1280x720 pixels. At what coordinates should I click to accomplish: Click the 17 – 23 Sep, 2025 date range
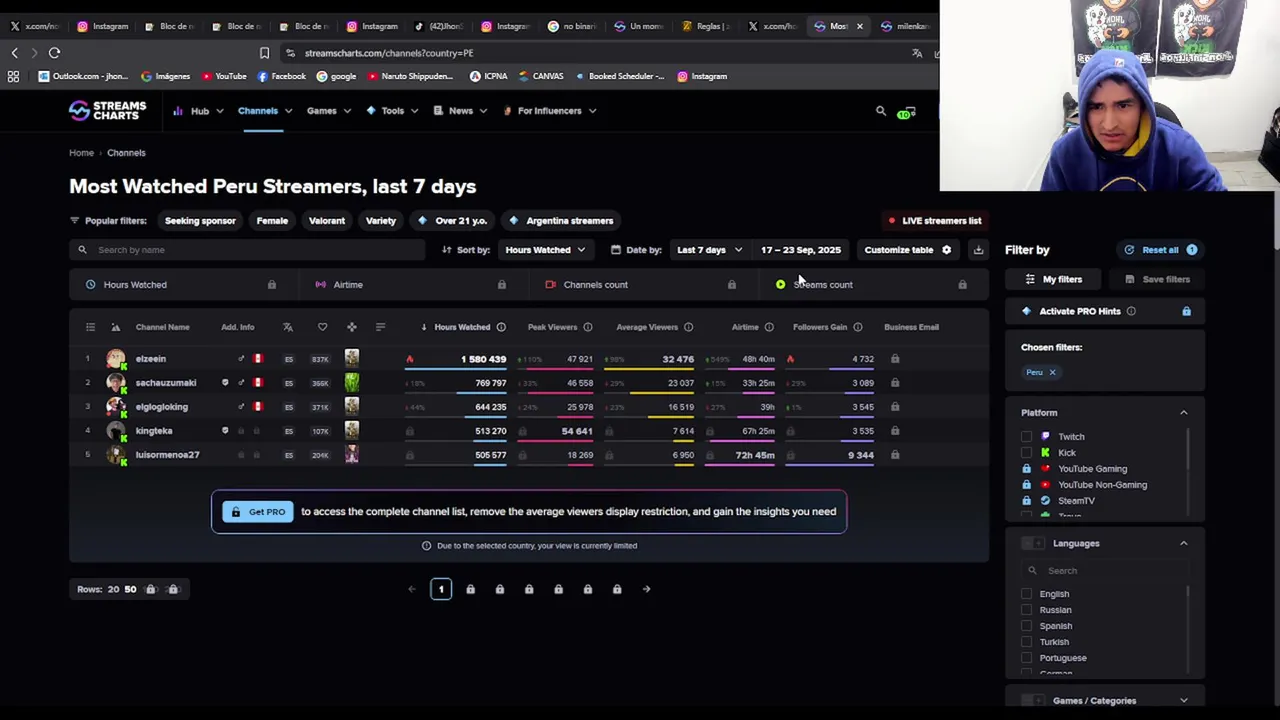point(801,250)
